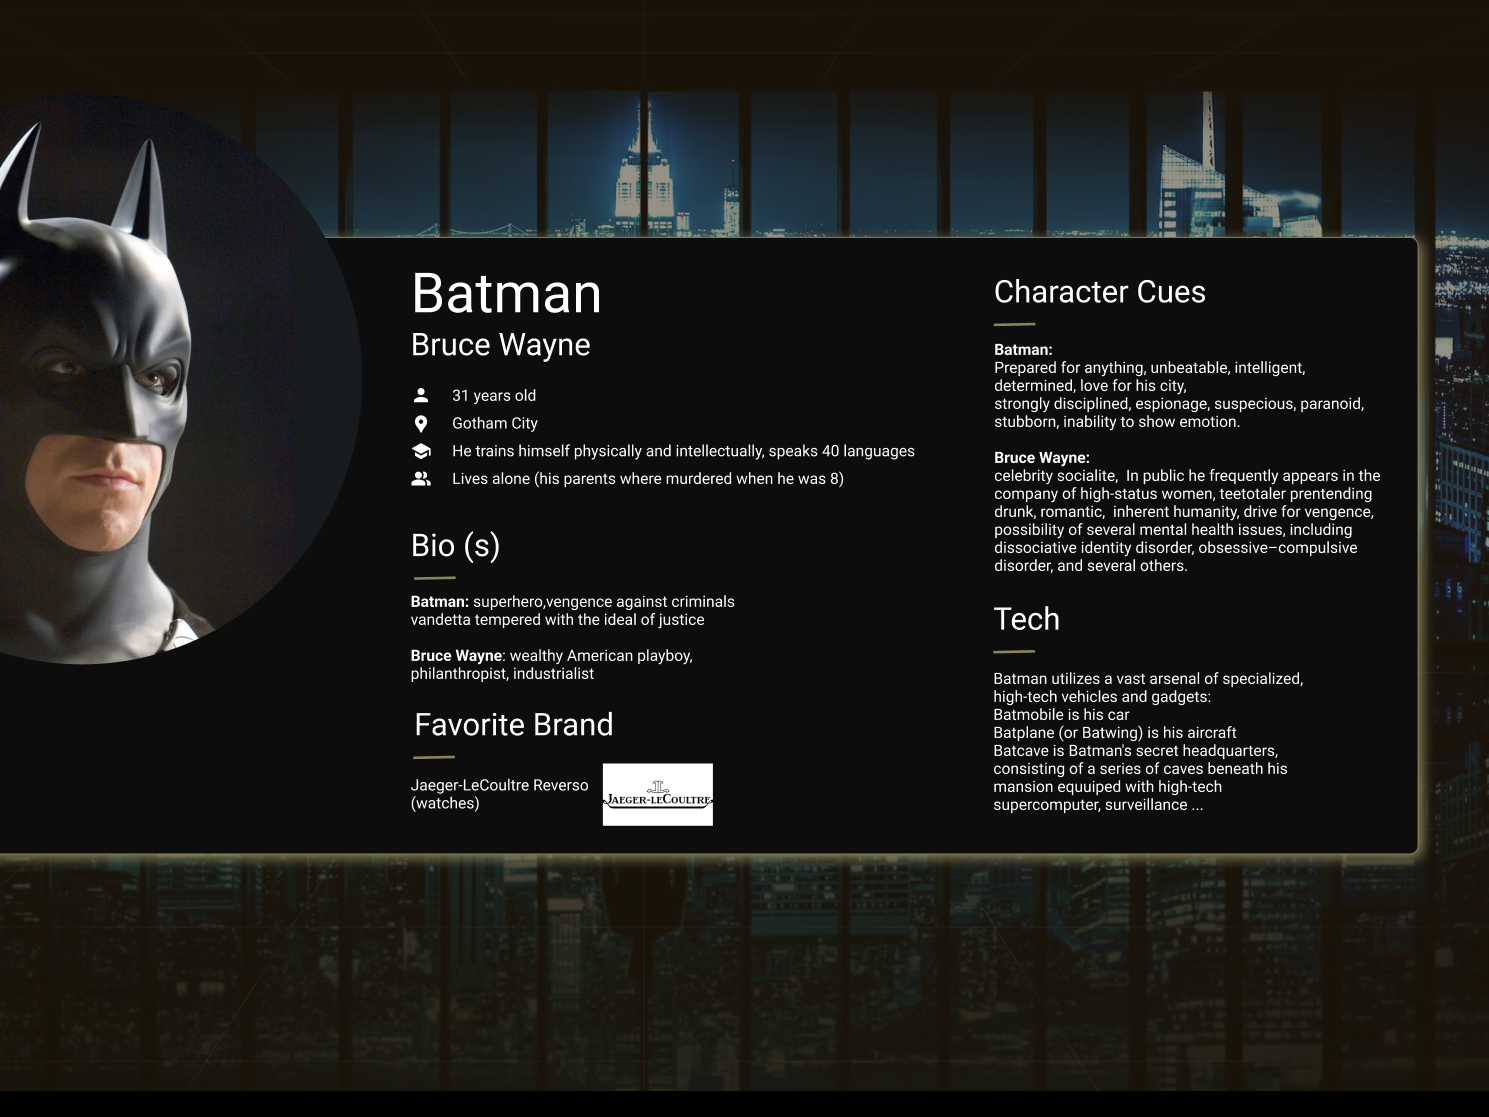The width and height of the screenshot is (1489, 1117).
Task: Click the person icon beside 31 years old
Action: coord(421,395)
